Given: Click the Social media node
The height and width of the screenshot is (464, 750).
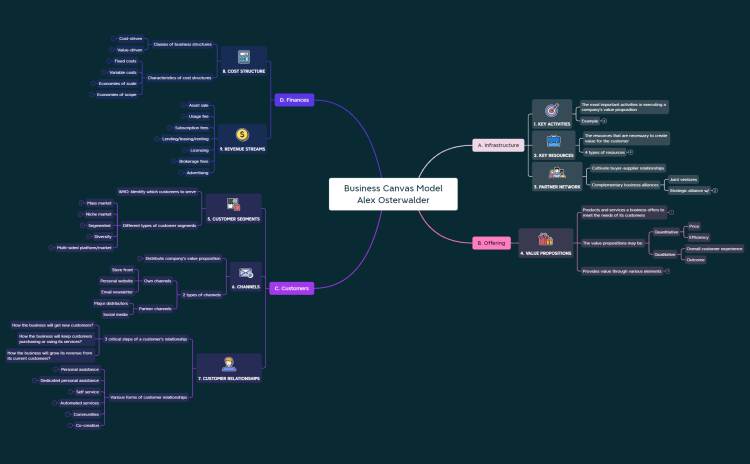Looking at the screenshot, I should (x=115, y=315).
